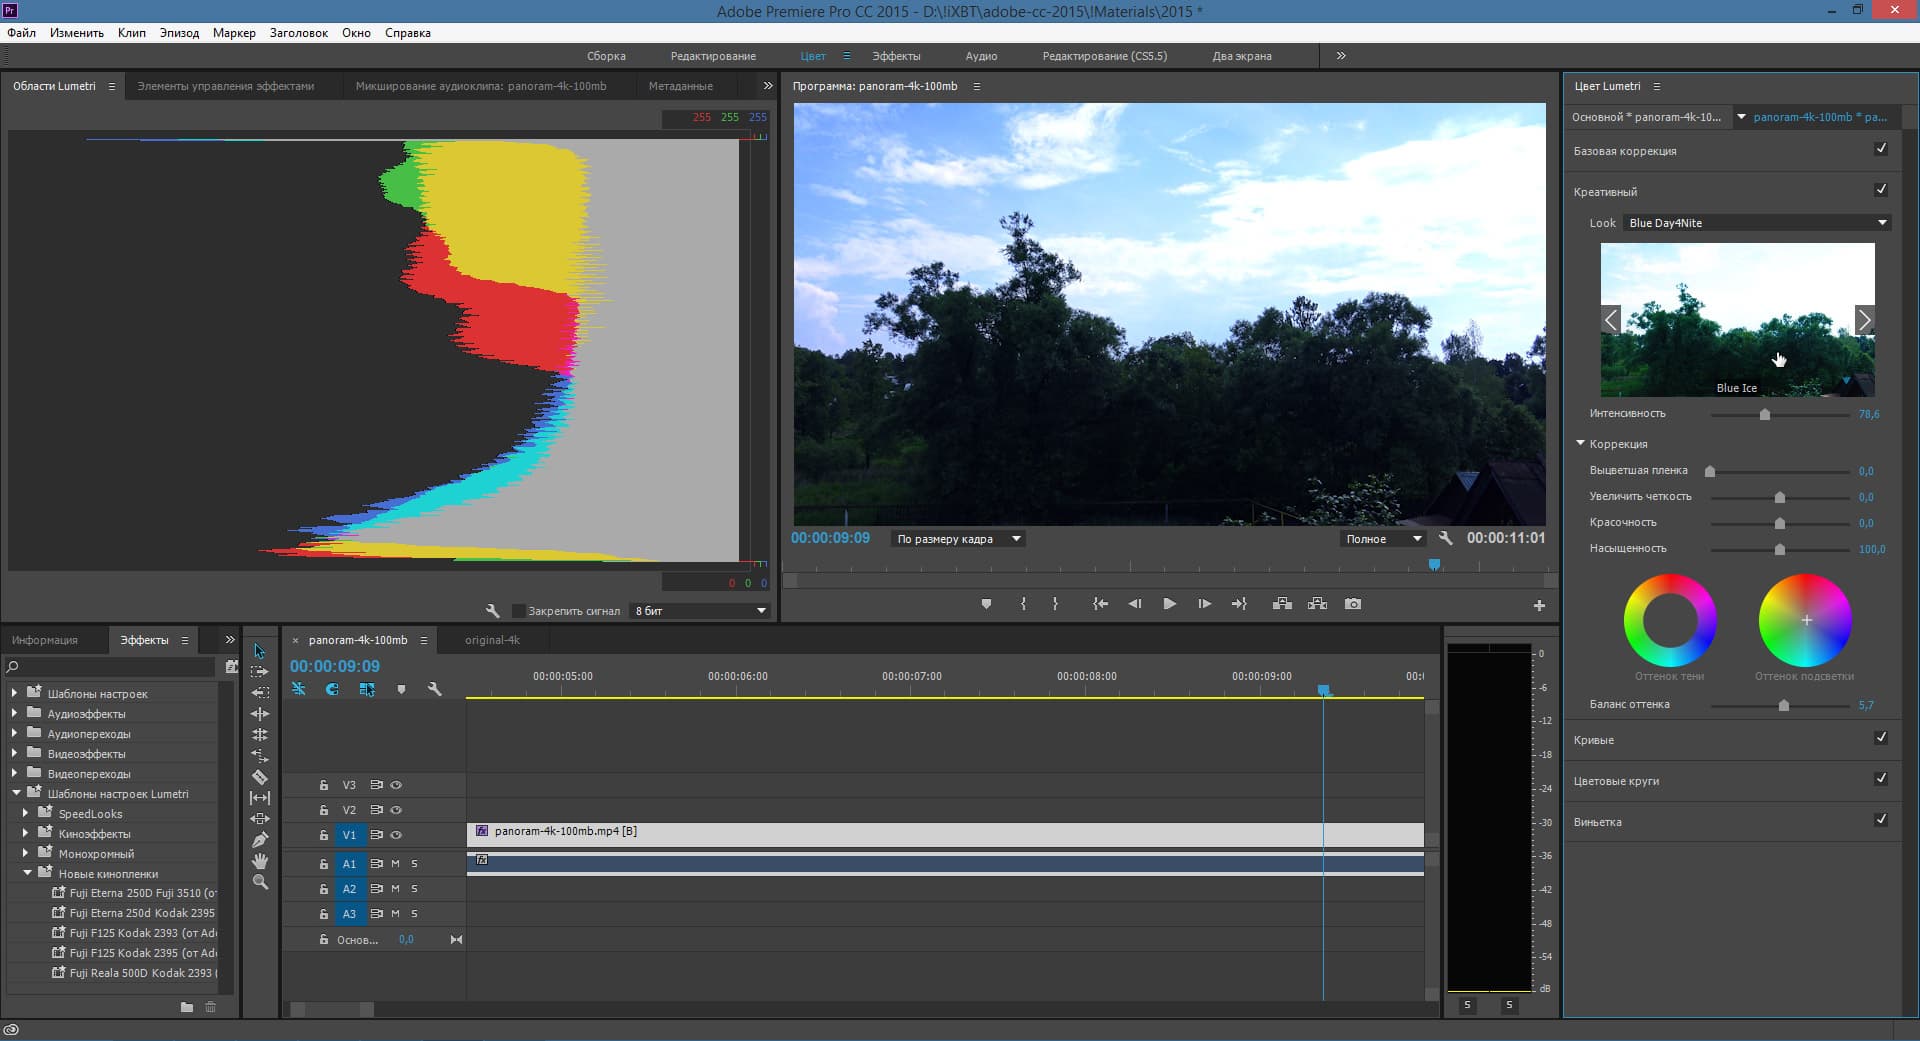Select the Zoom magnifier tool

click(260, 882)
